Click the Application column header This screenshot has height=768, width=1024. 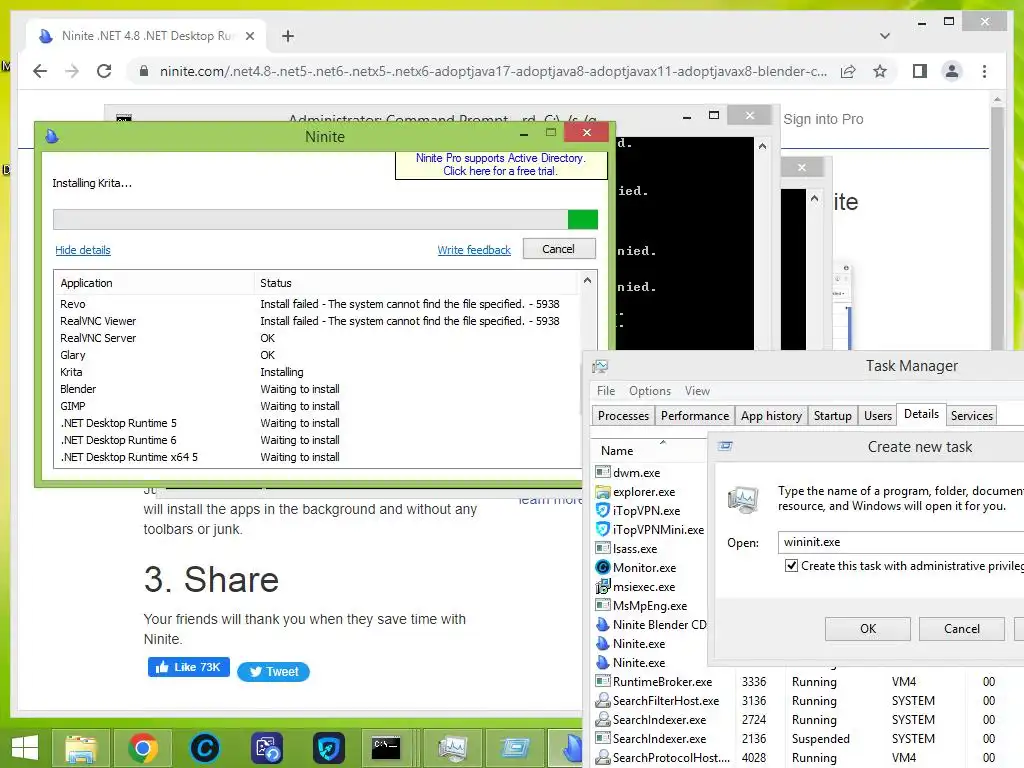pos(154,283)
